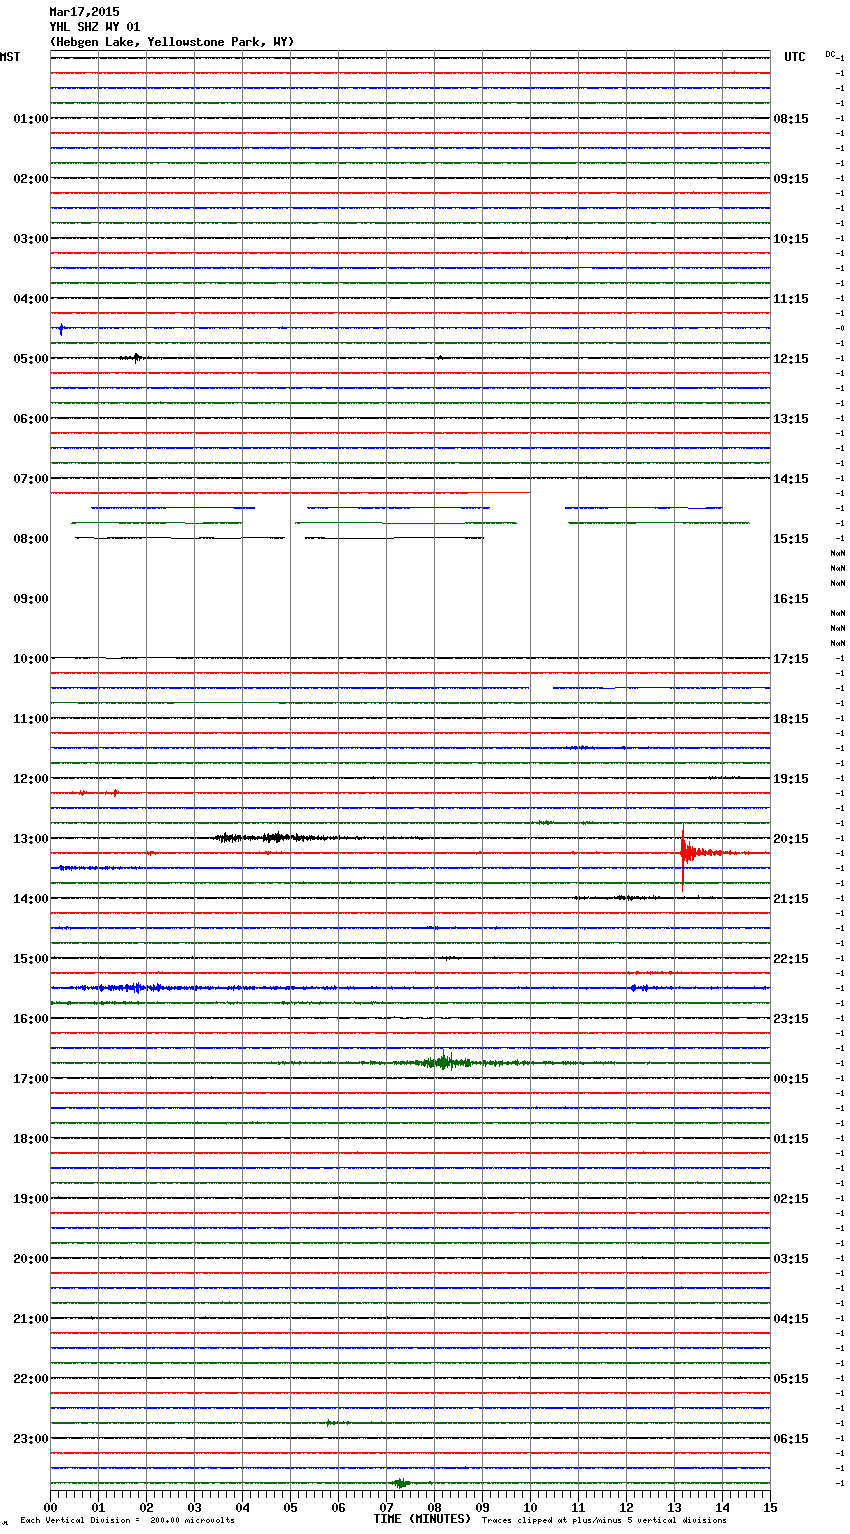This screenshot has height=1534, width=850.
Task: Click the '02:15' UTC time label
Action: point(791,1199)
